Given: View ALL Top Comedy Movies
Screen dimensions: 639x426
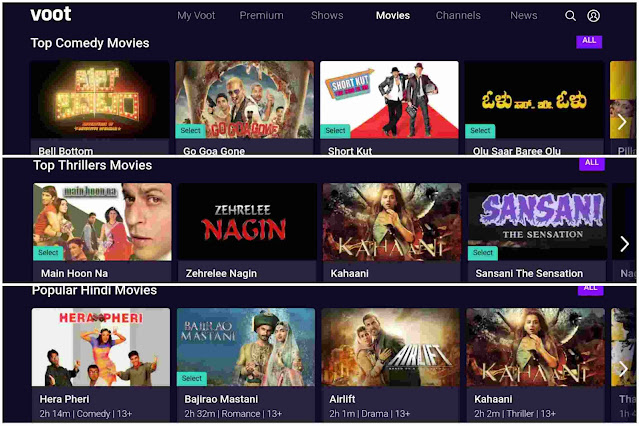Looking at the screenshot, I should [589, 41].
